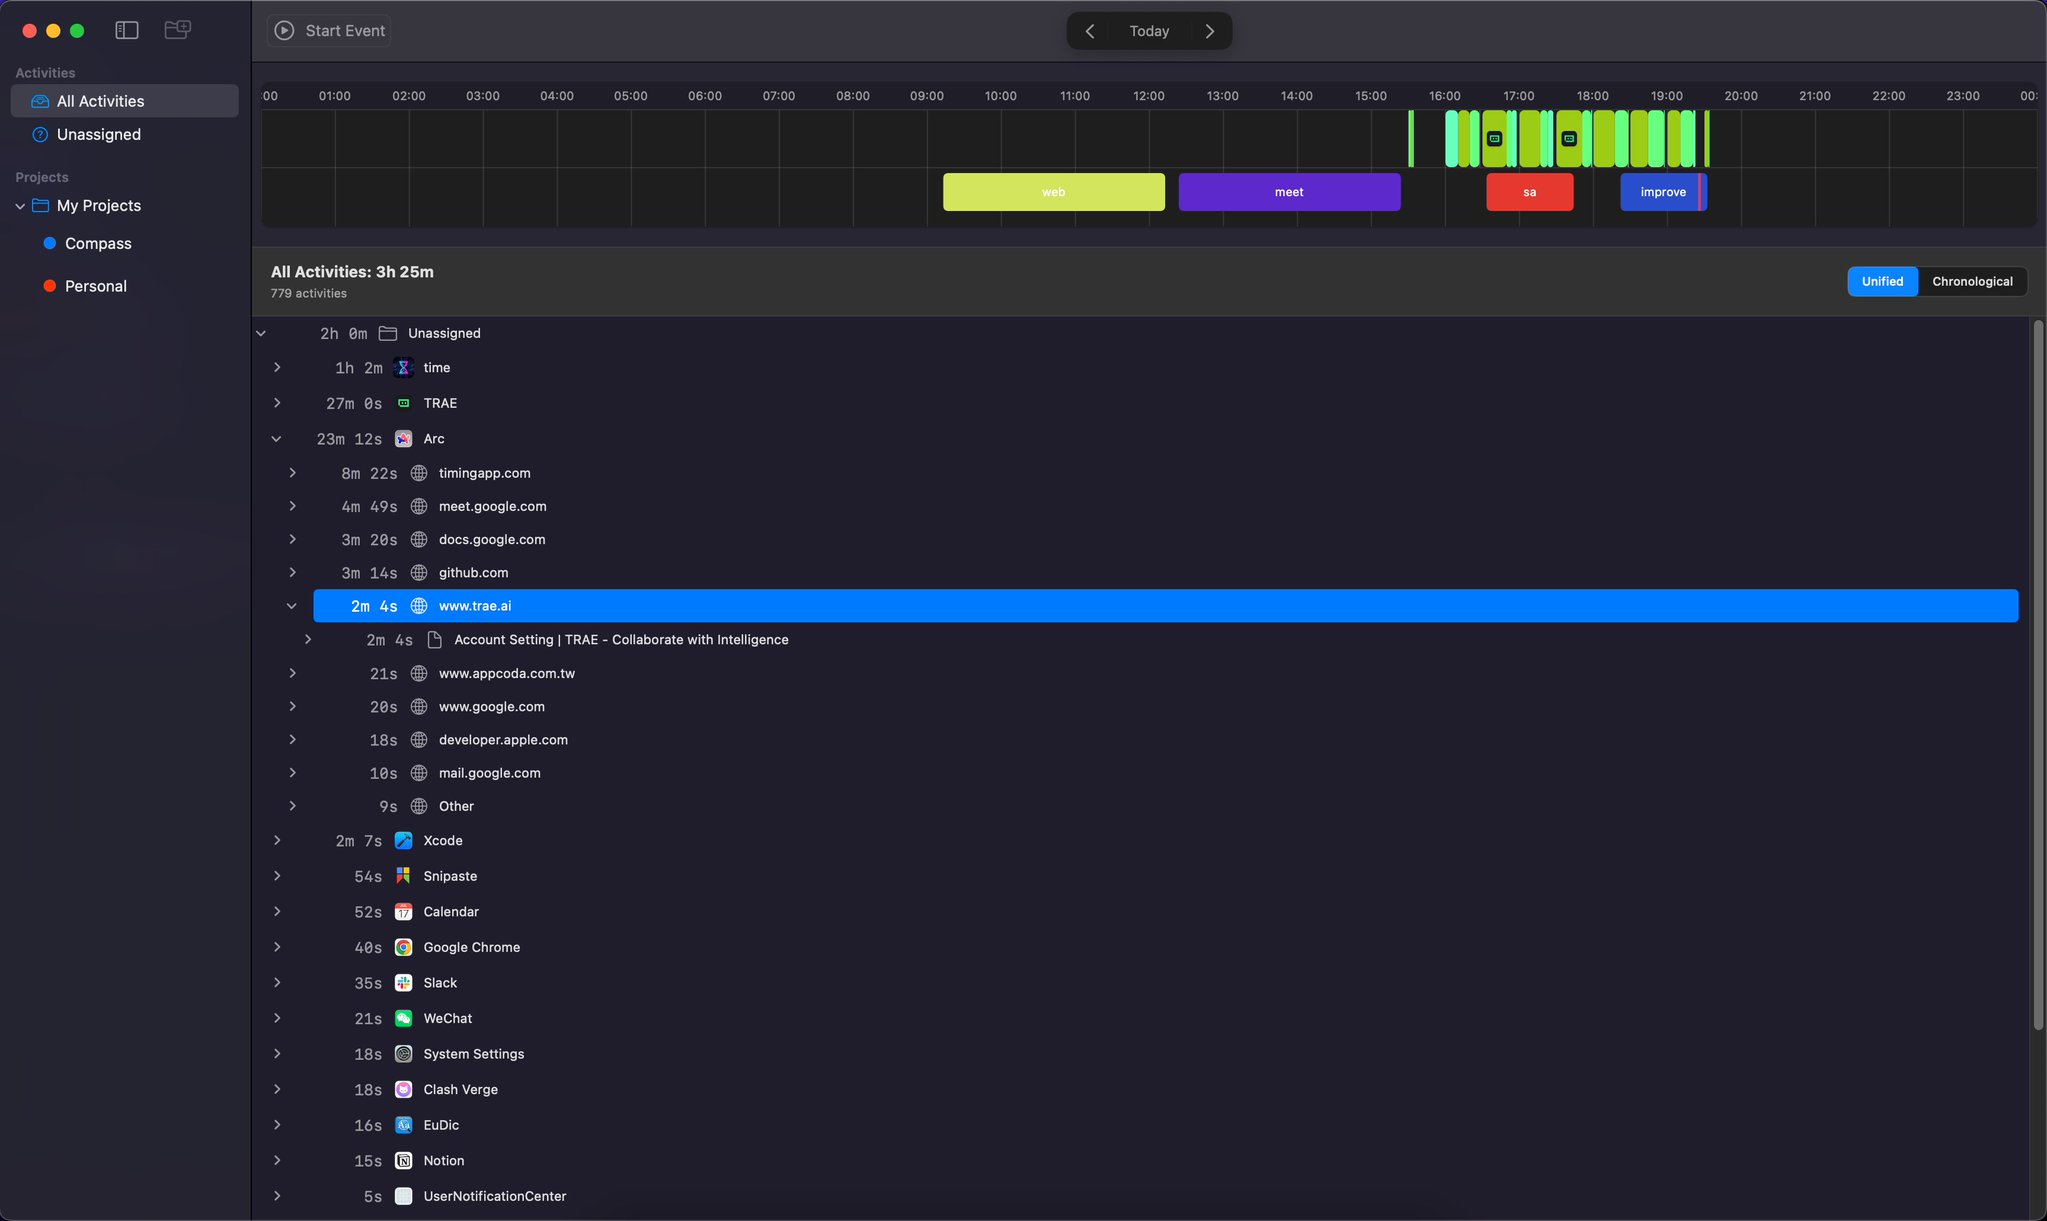This screenshot has width=2047, height=1221.
Task: Click the Google Chrome icon in list
Action: point(403,948)
